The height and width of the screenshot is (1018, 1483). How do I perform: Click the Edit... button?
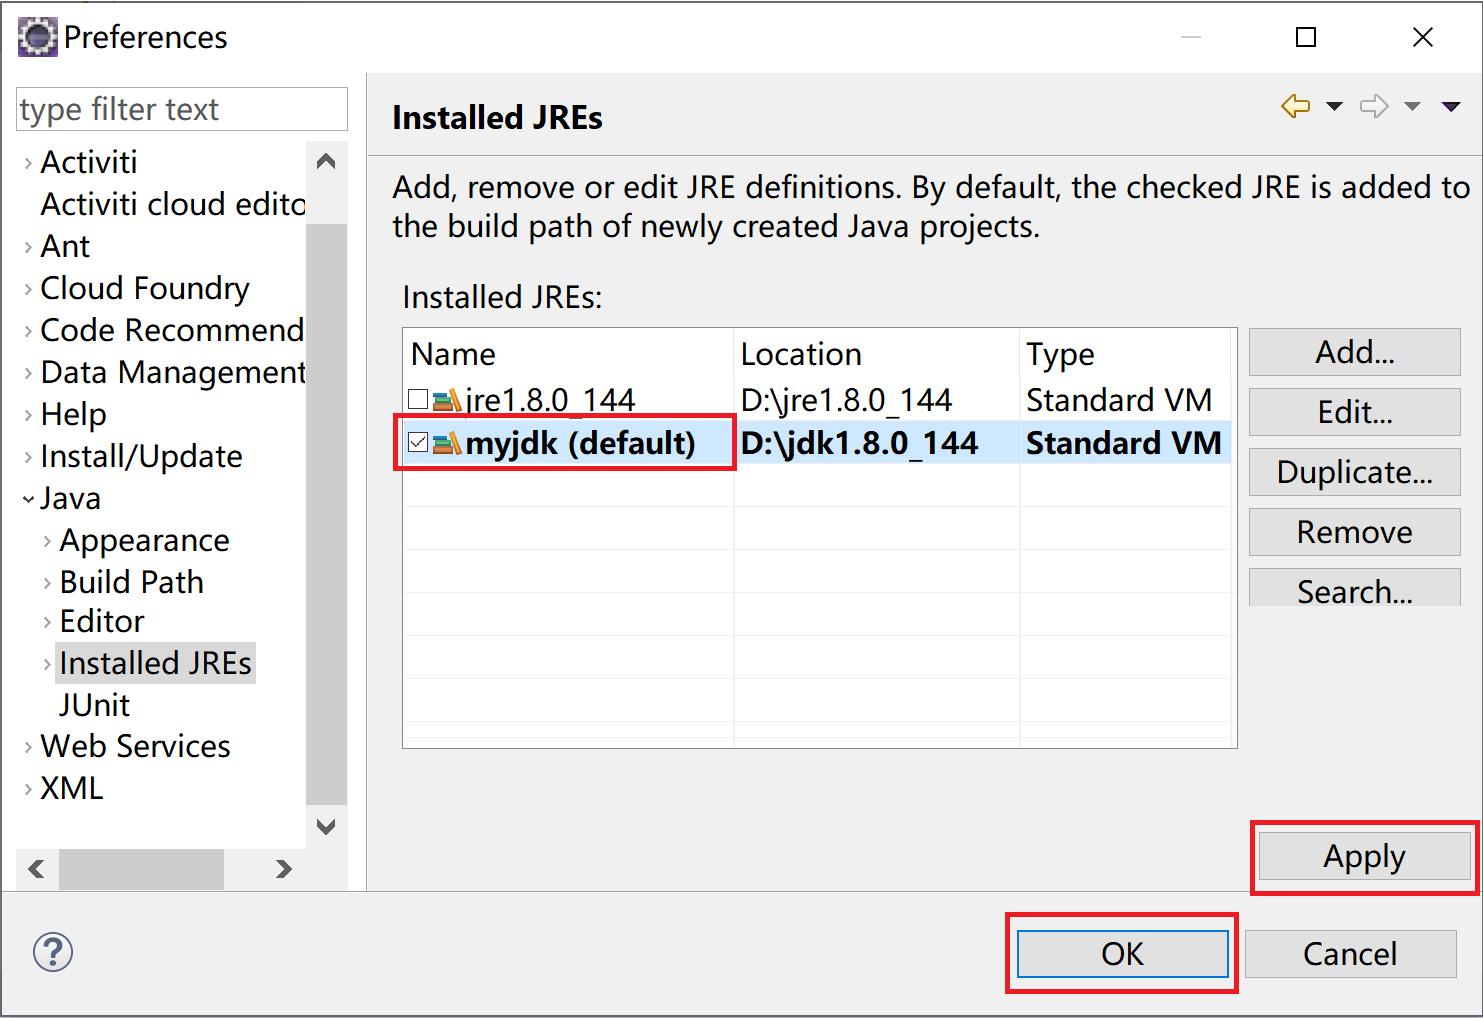pos(1354,412)
